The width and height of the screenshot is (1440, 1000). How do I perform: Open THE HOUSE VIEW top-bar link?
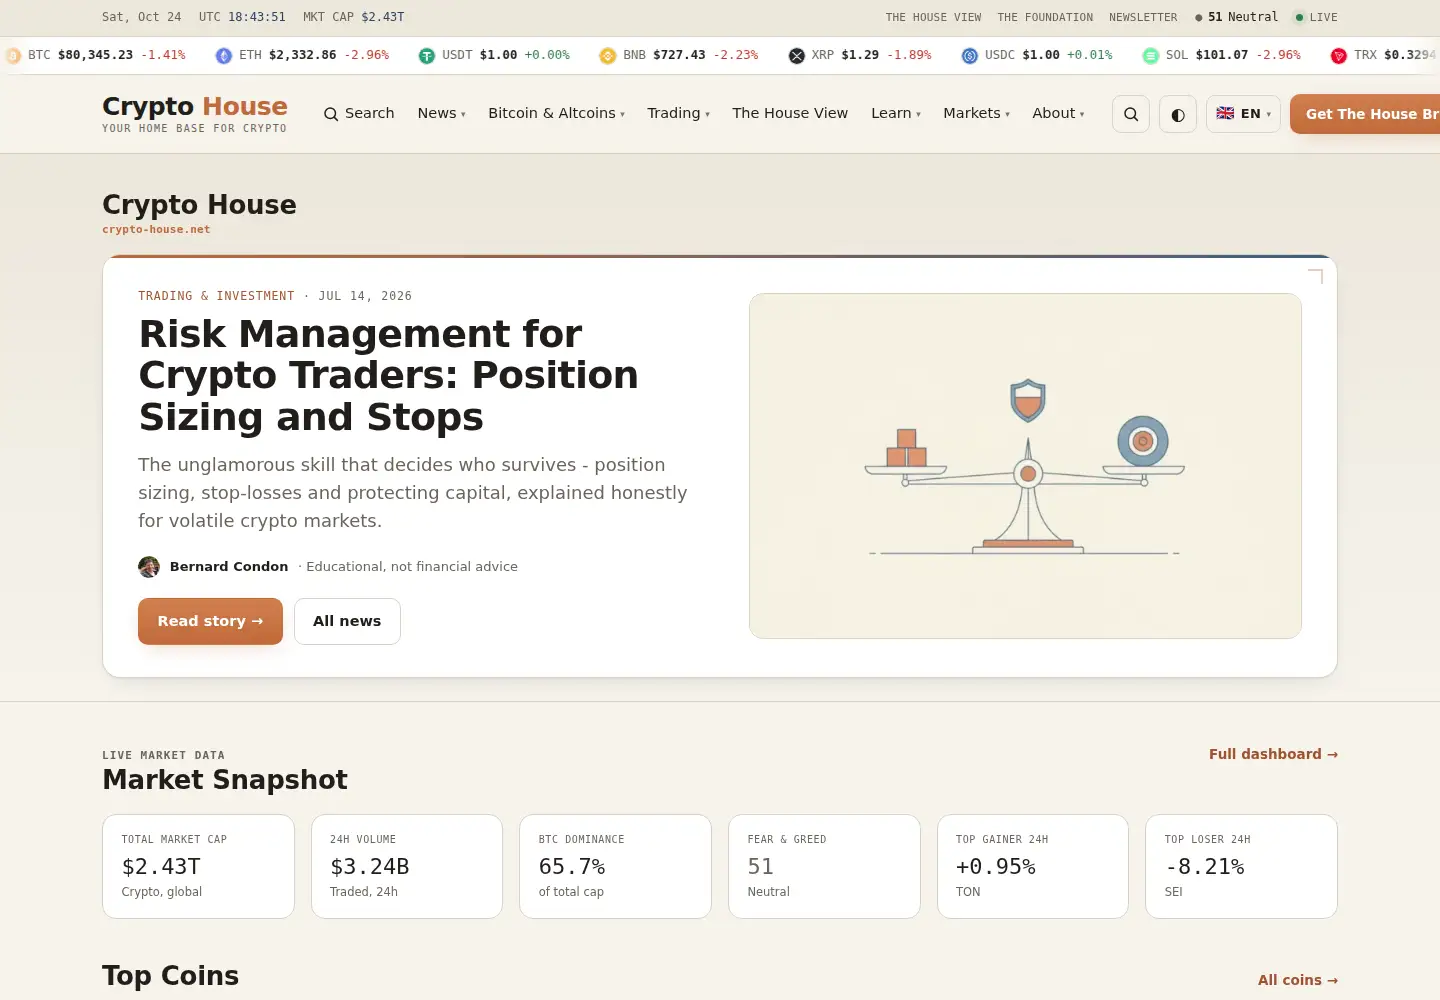(933, 17)
